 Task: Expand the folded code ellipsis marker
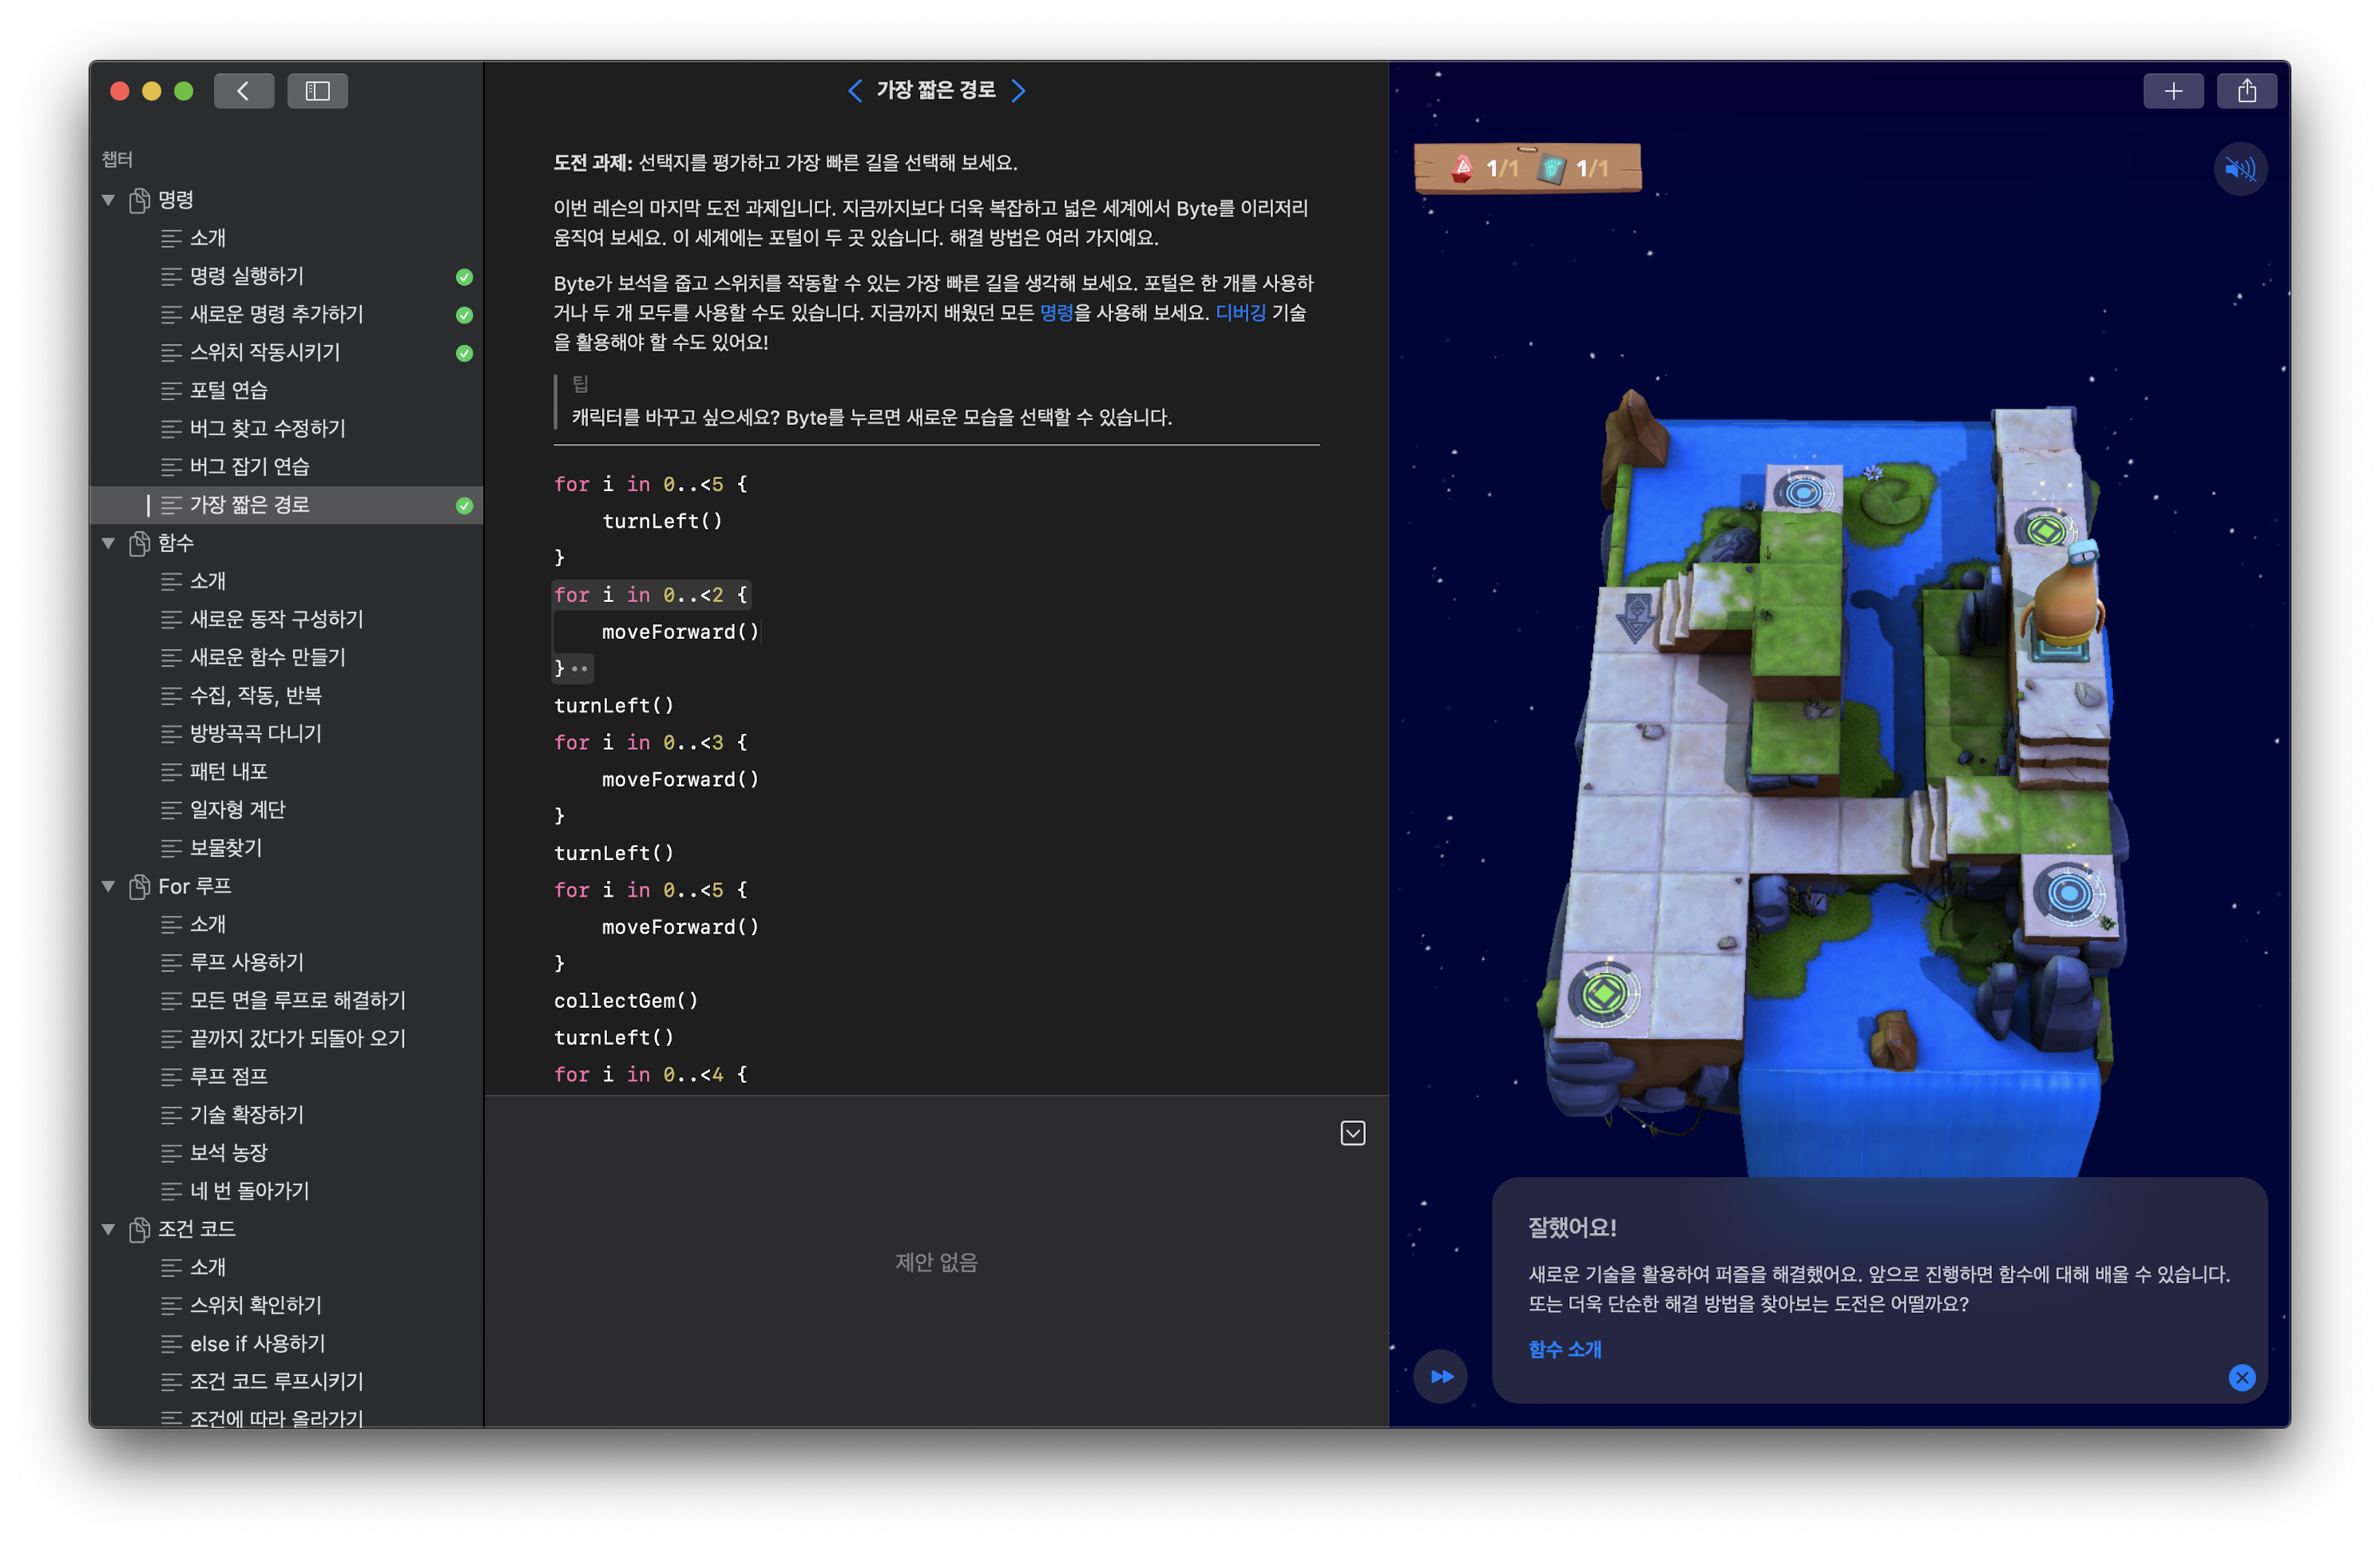tap(580, 668)
